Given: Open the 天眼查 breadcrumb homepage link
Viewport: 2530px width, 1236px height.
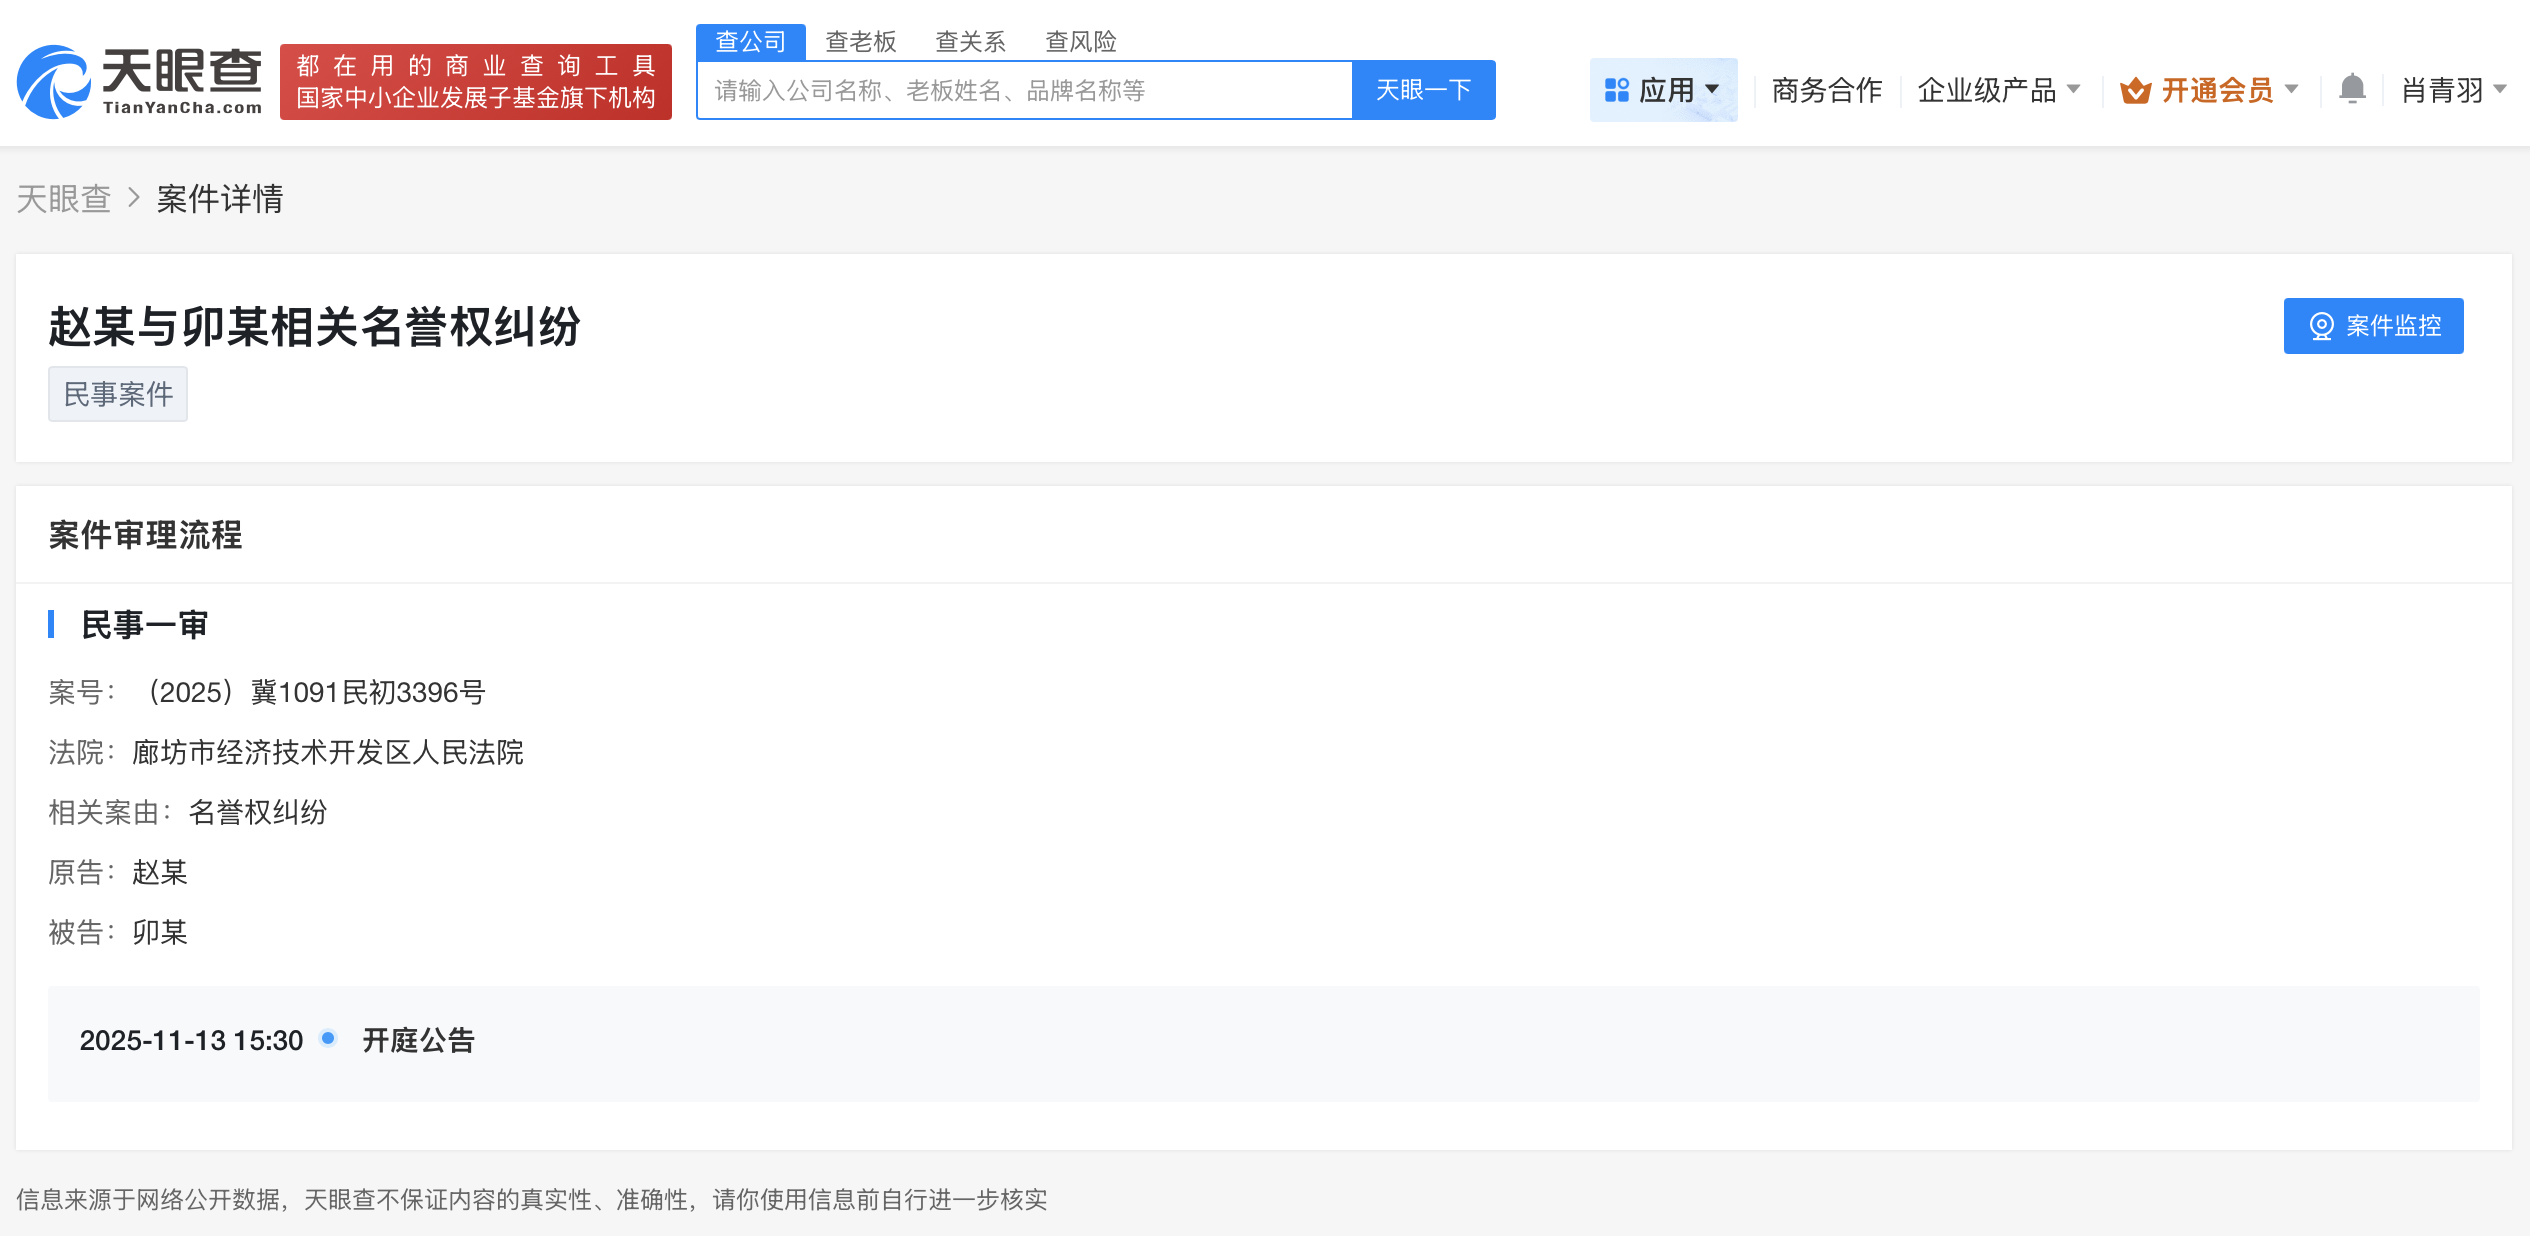Looking at the screenshot, I should click(x=63, y=198).
